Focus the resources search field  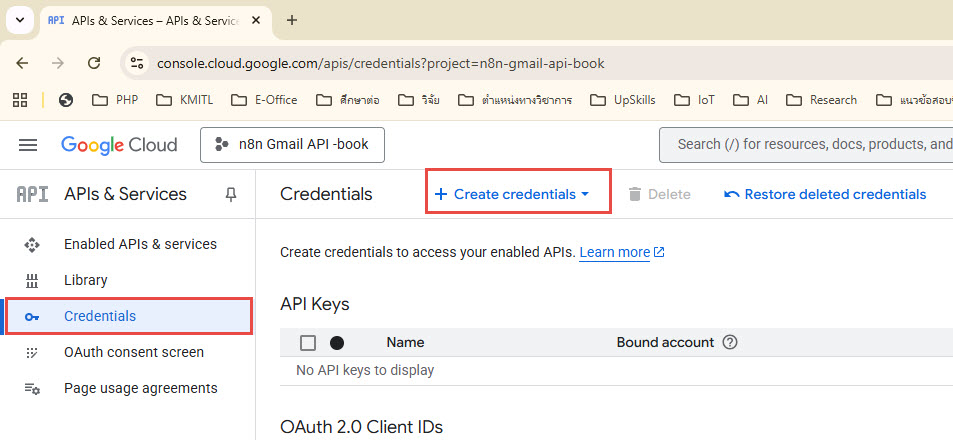(x=810, y=144)
